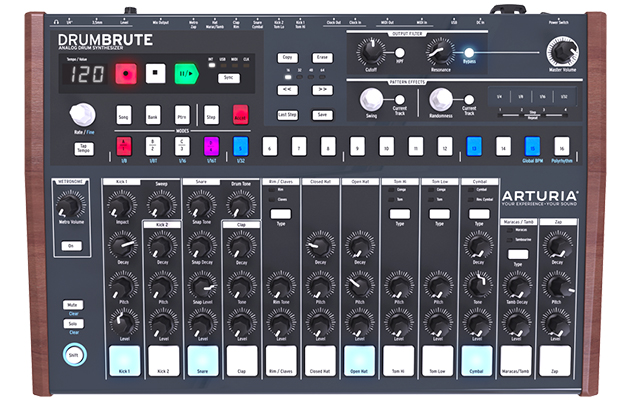Screen dimensions: 630x400
Task: Select Bank mode button
Action: coord(153,114)
